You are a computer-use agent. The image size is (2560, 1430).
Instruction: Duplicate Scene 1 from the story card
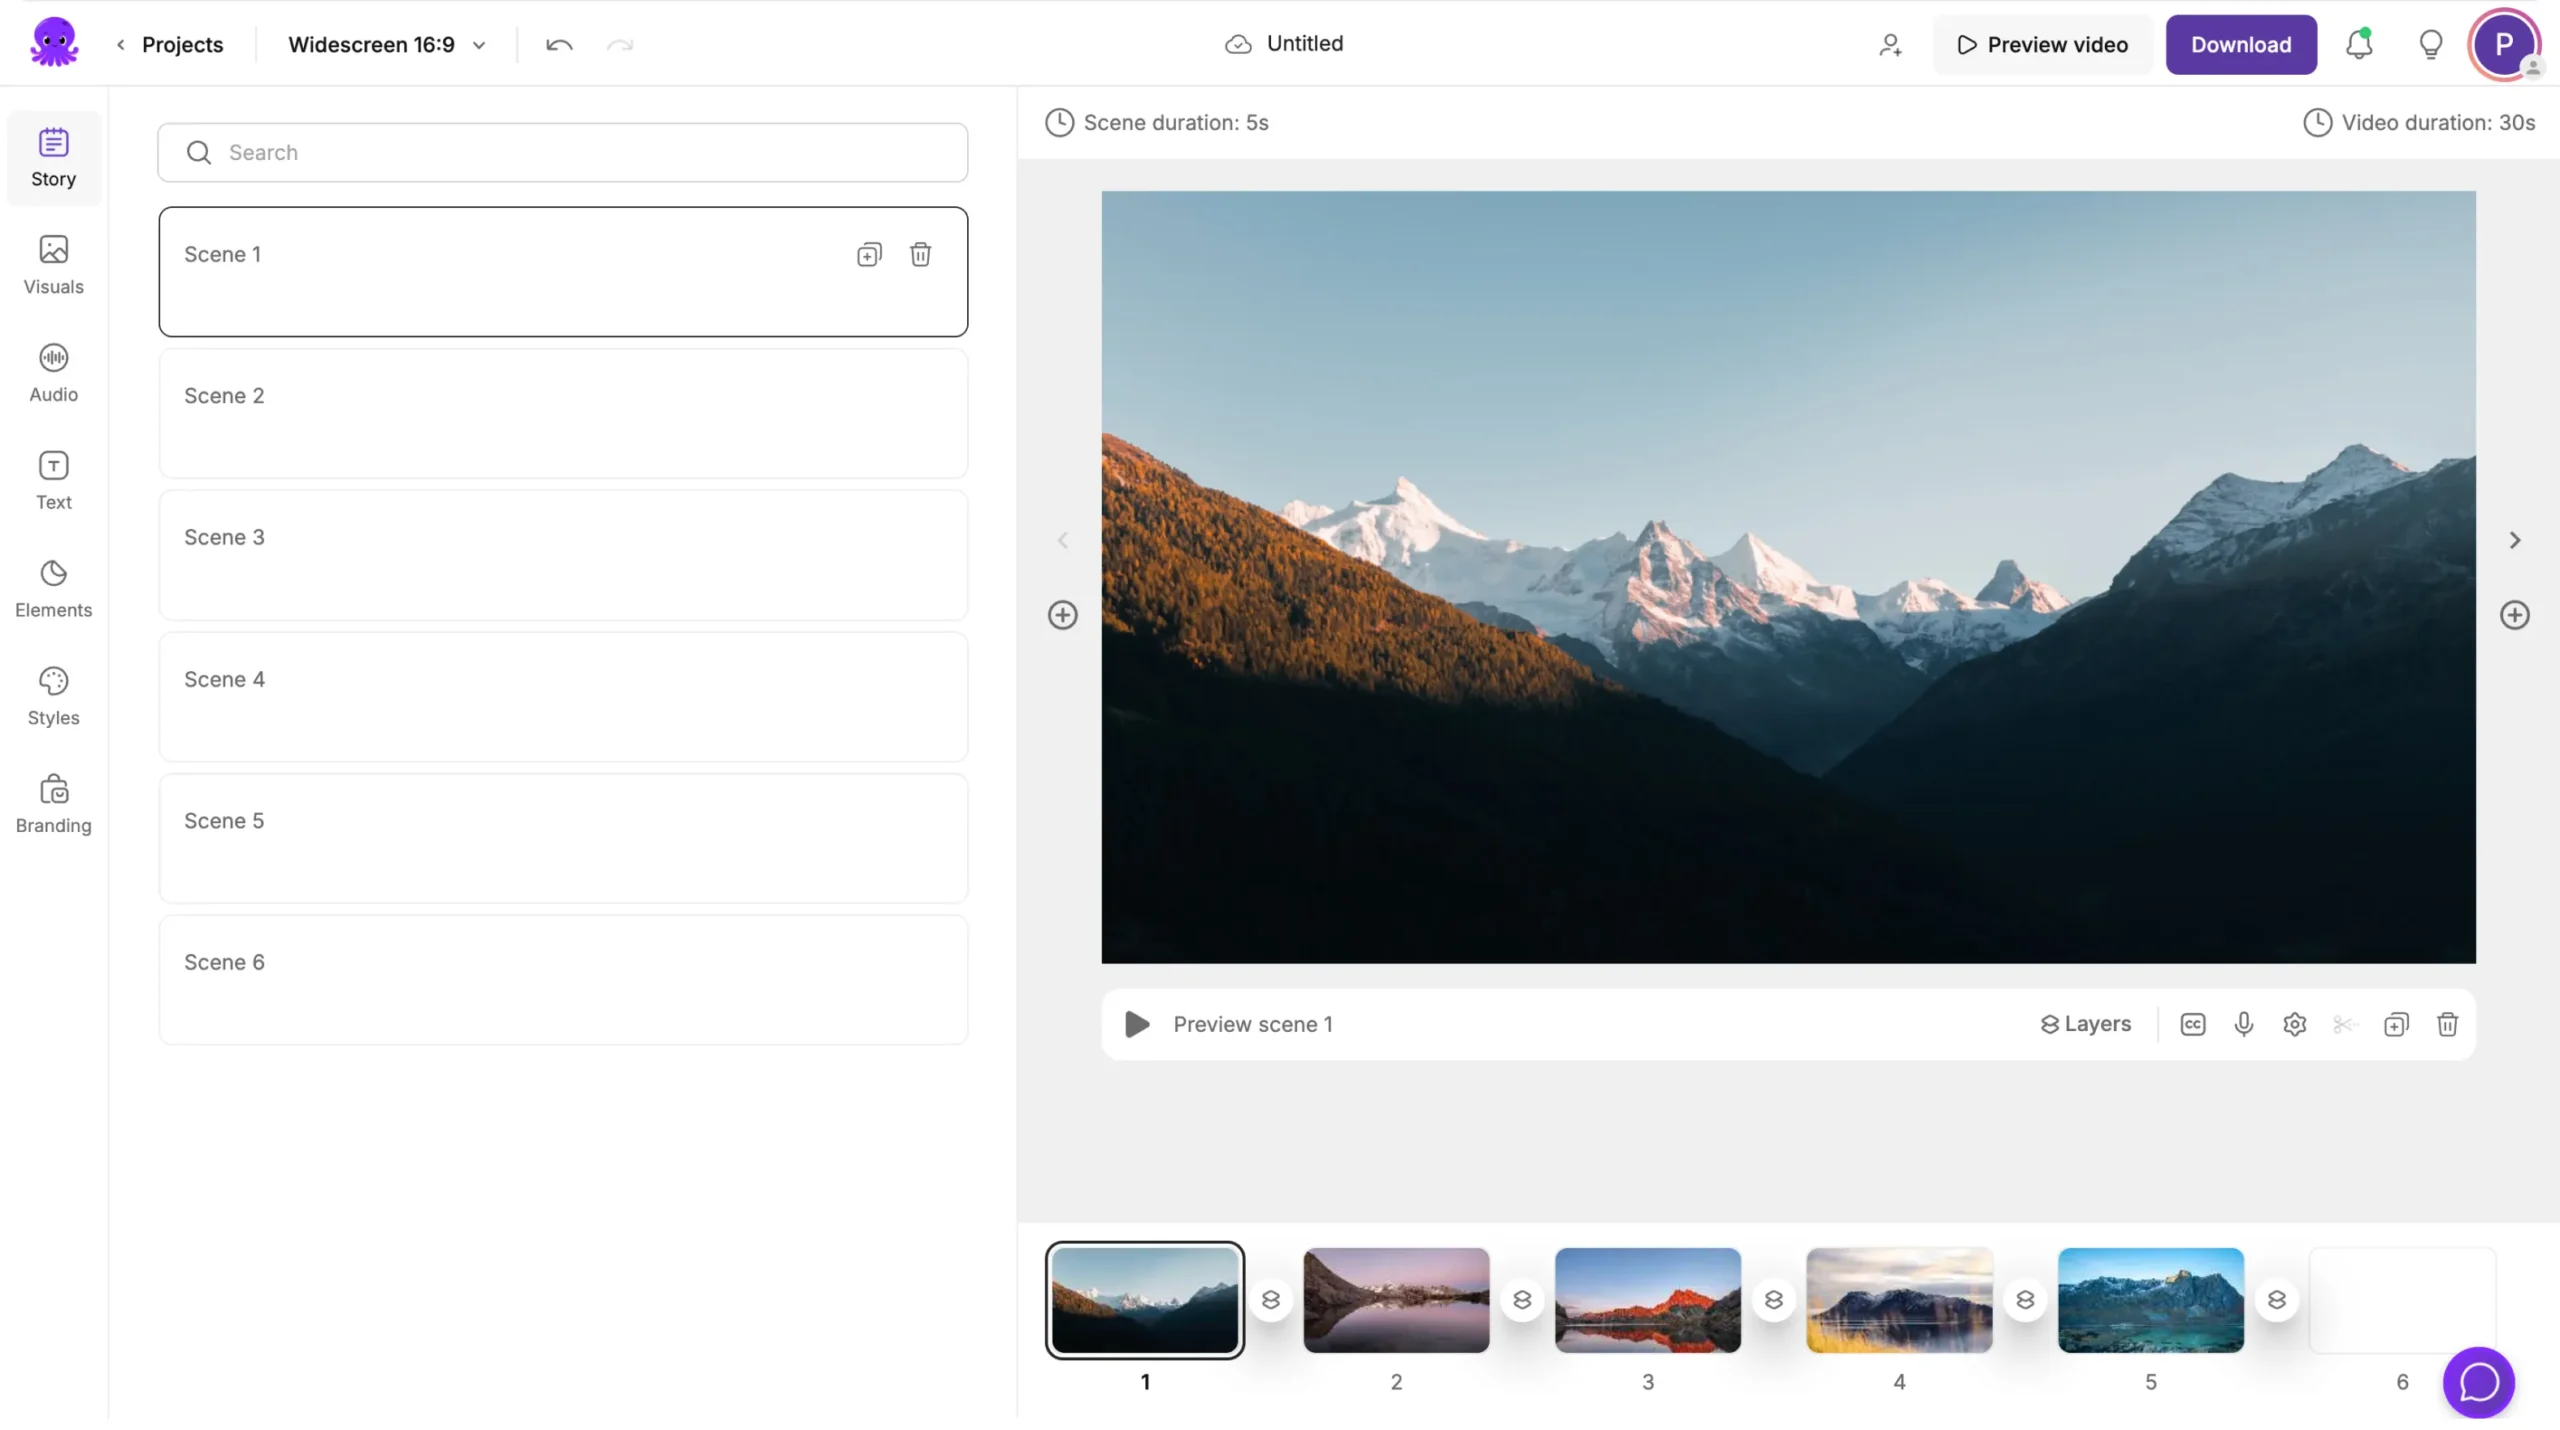coord(869,254)
